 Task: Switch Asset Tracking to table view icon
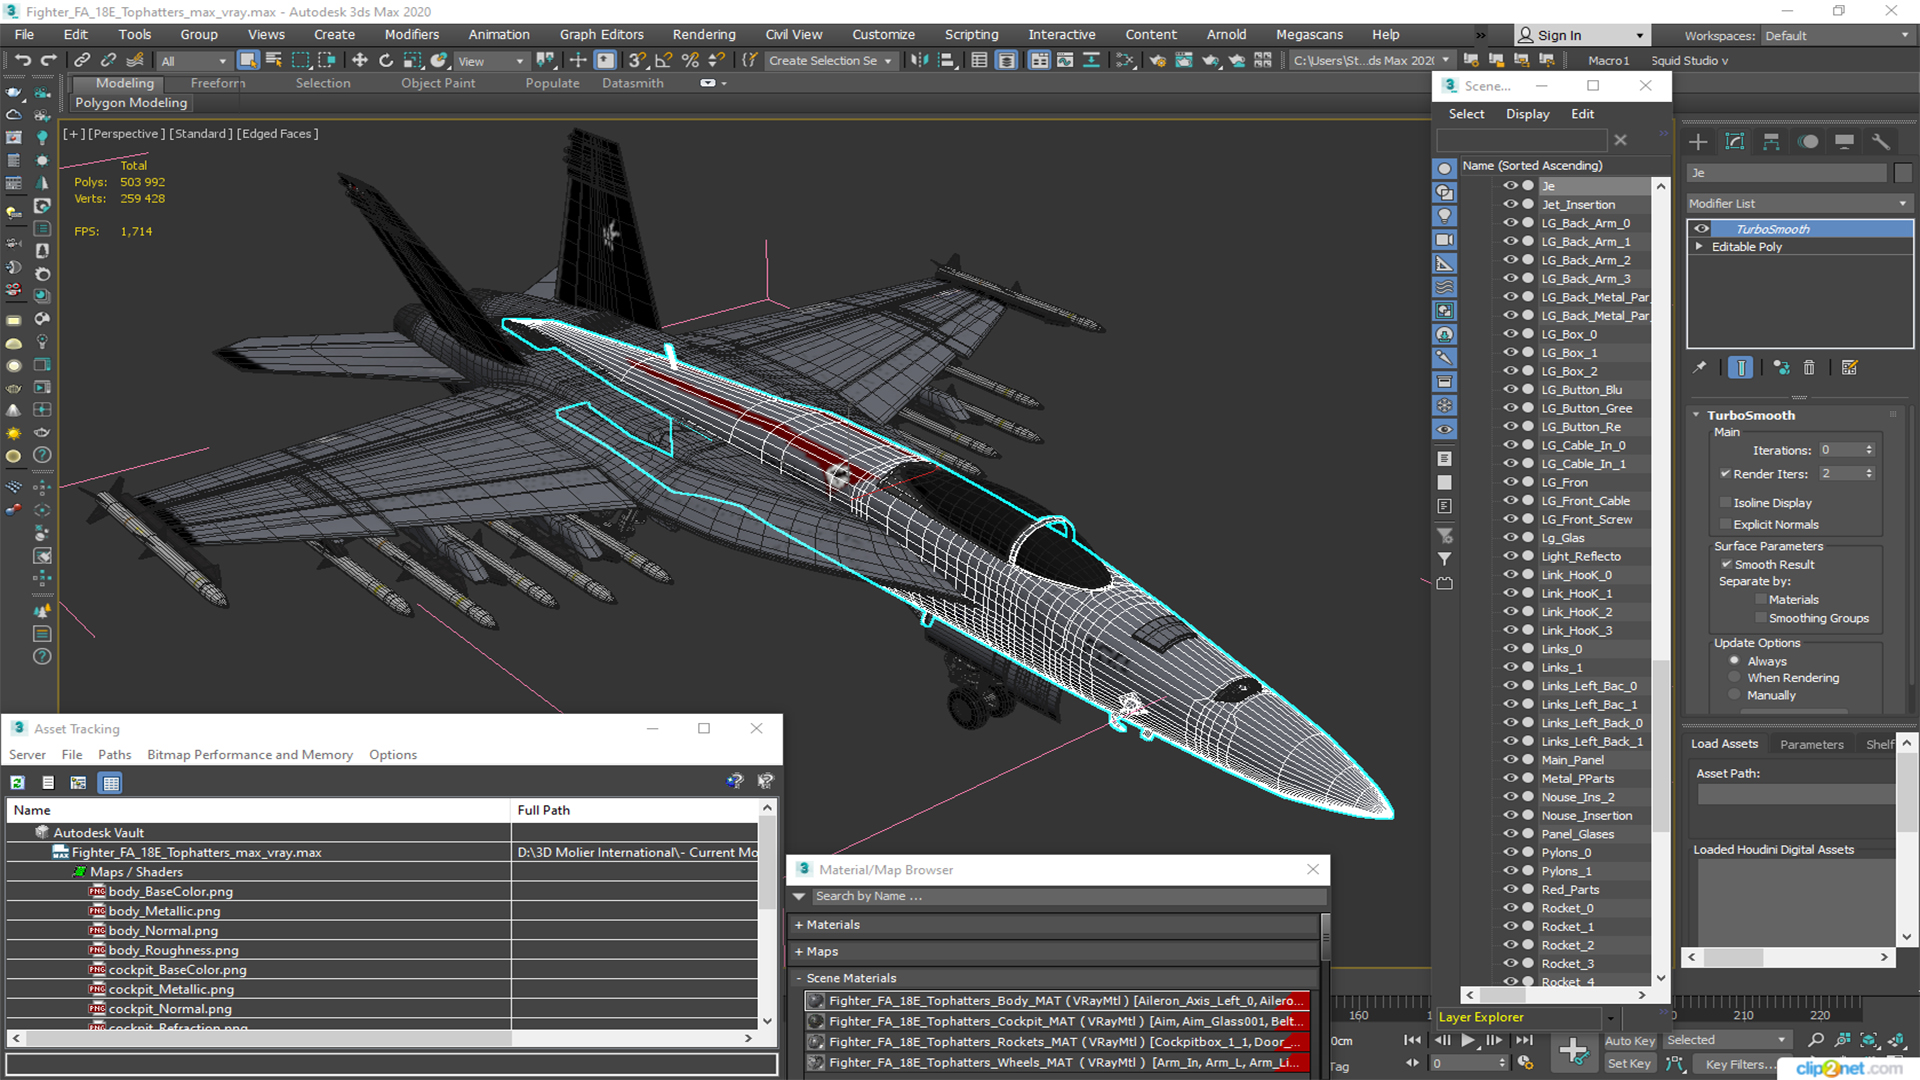pos(111,783)
